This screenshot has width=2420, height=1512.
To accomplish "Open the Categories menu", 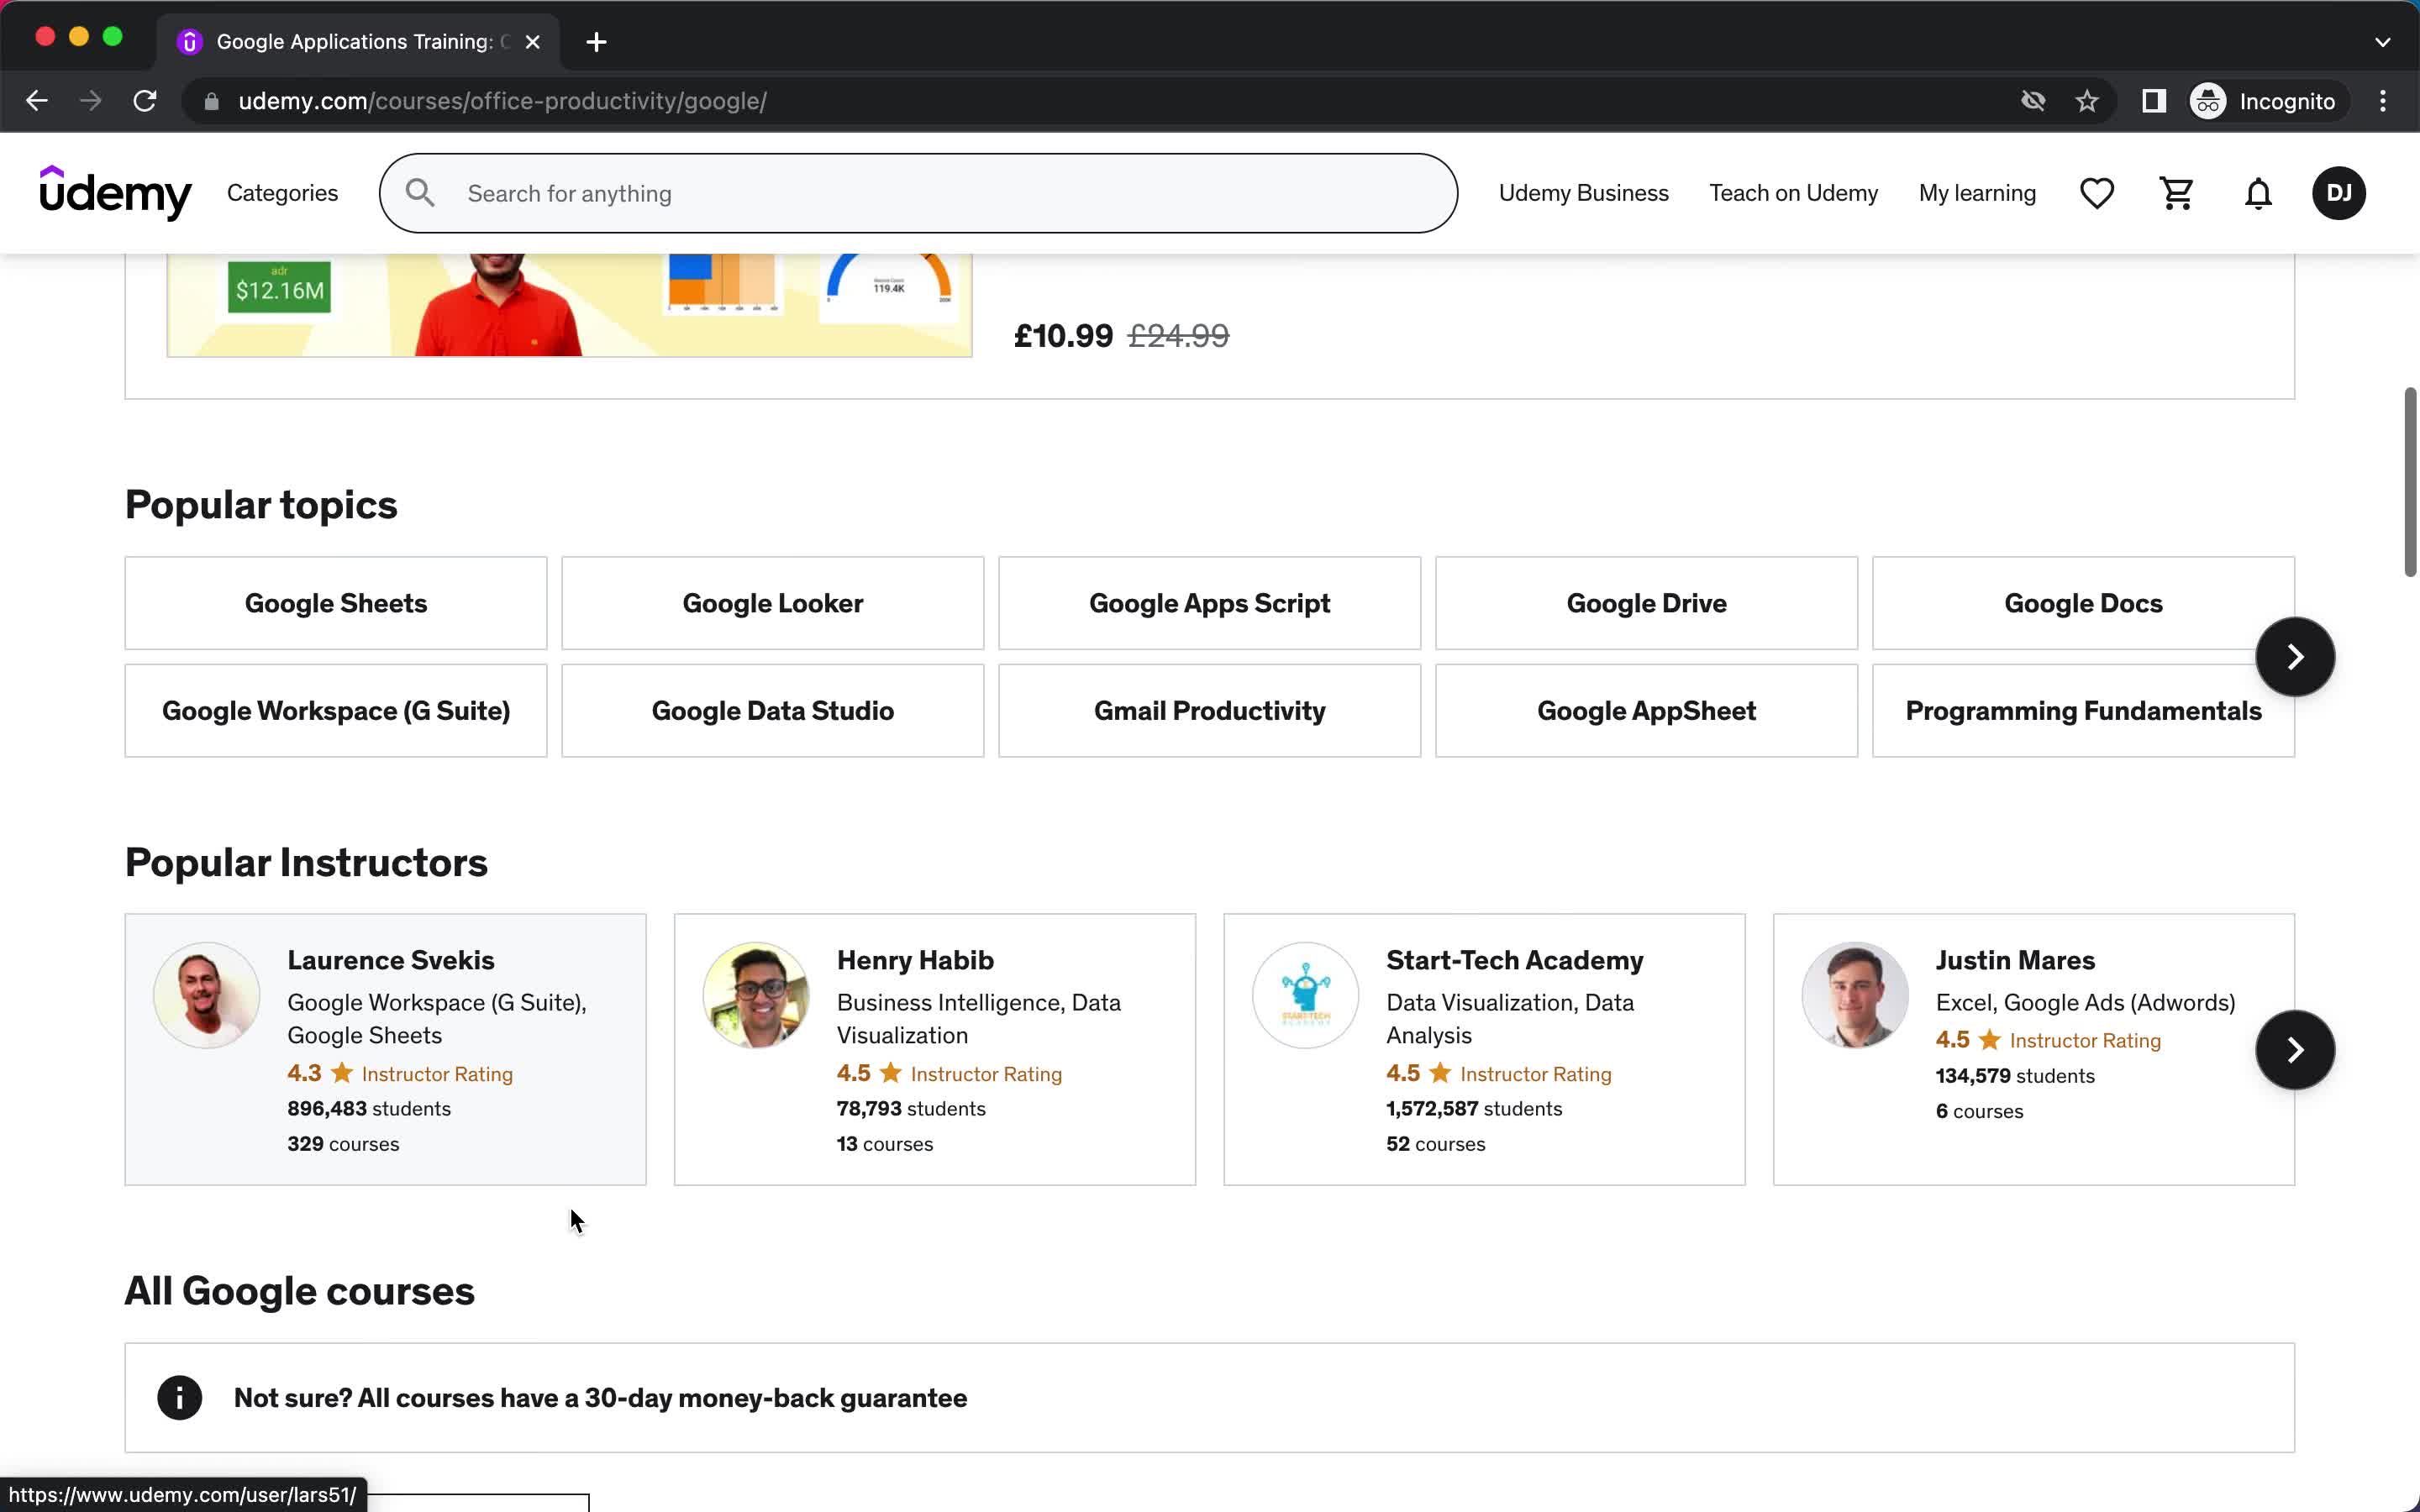I will click(282, 193).
